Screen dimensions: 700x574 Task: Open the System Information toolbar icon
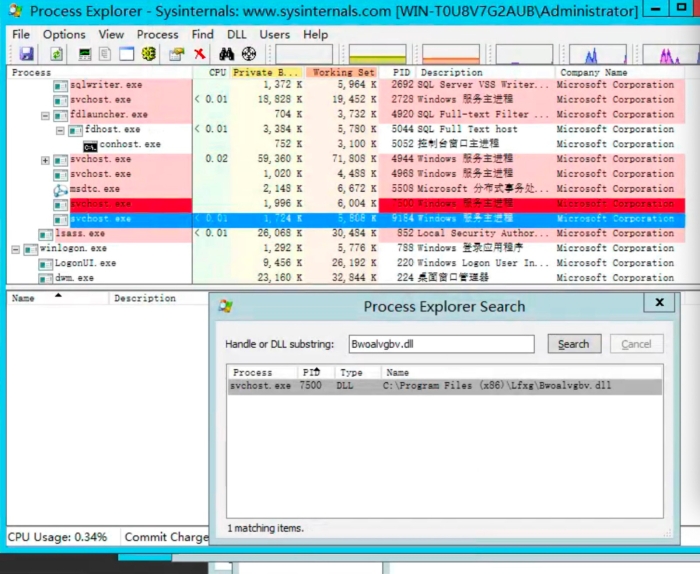click(85, 54)
